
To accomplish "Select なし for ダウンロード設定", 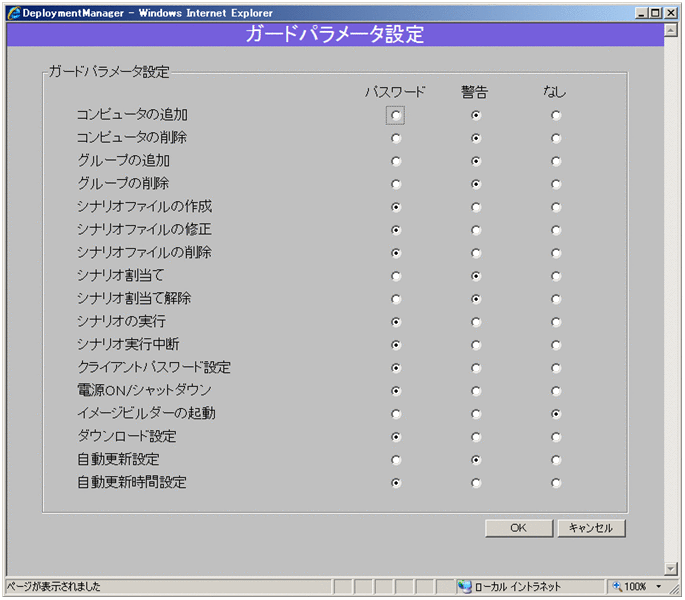I will (x=556, y=437).
